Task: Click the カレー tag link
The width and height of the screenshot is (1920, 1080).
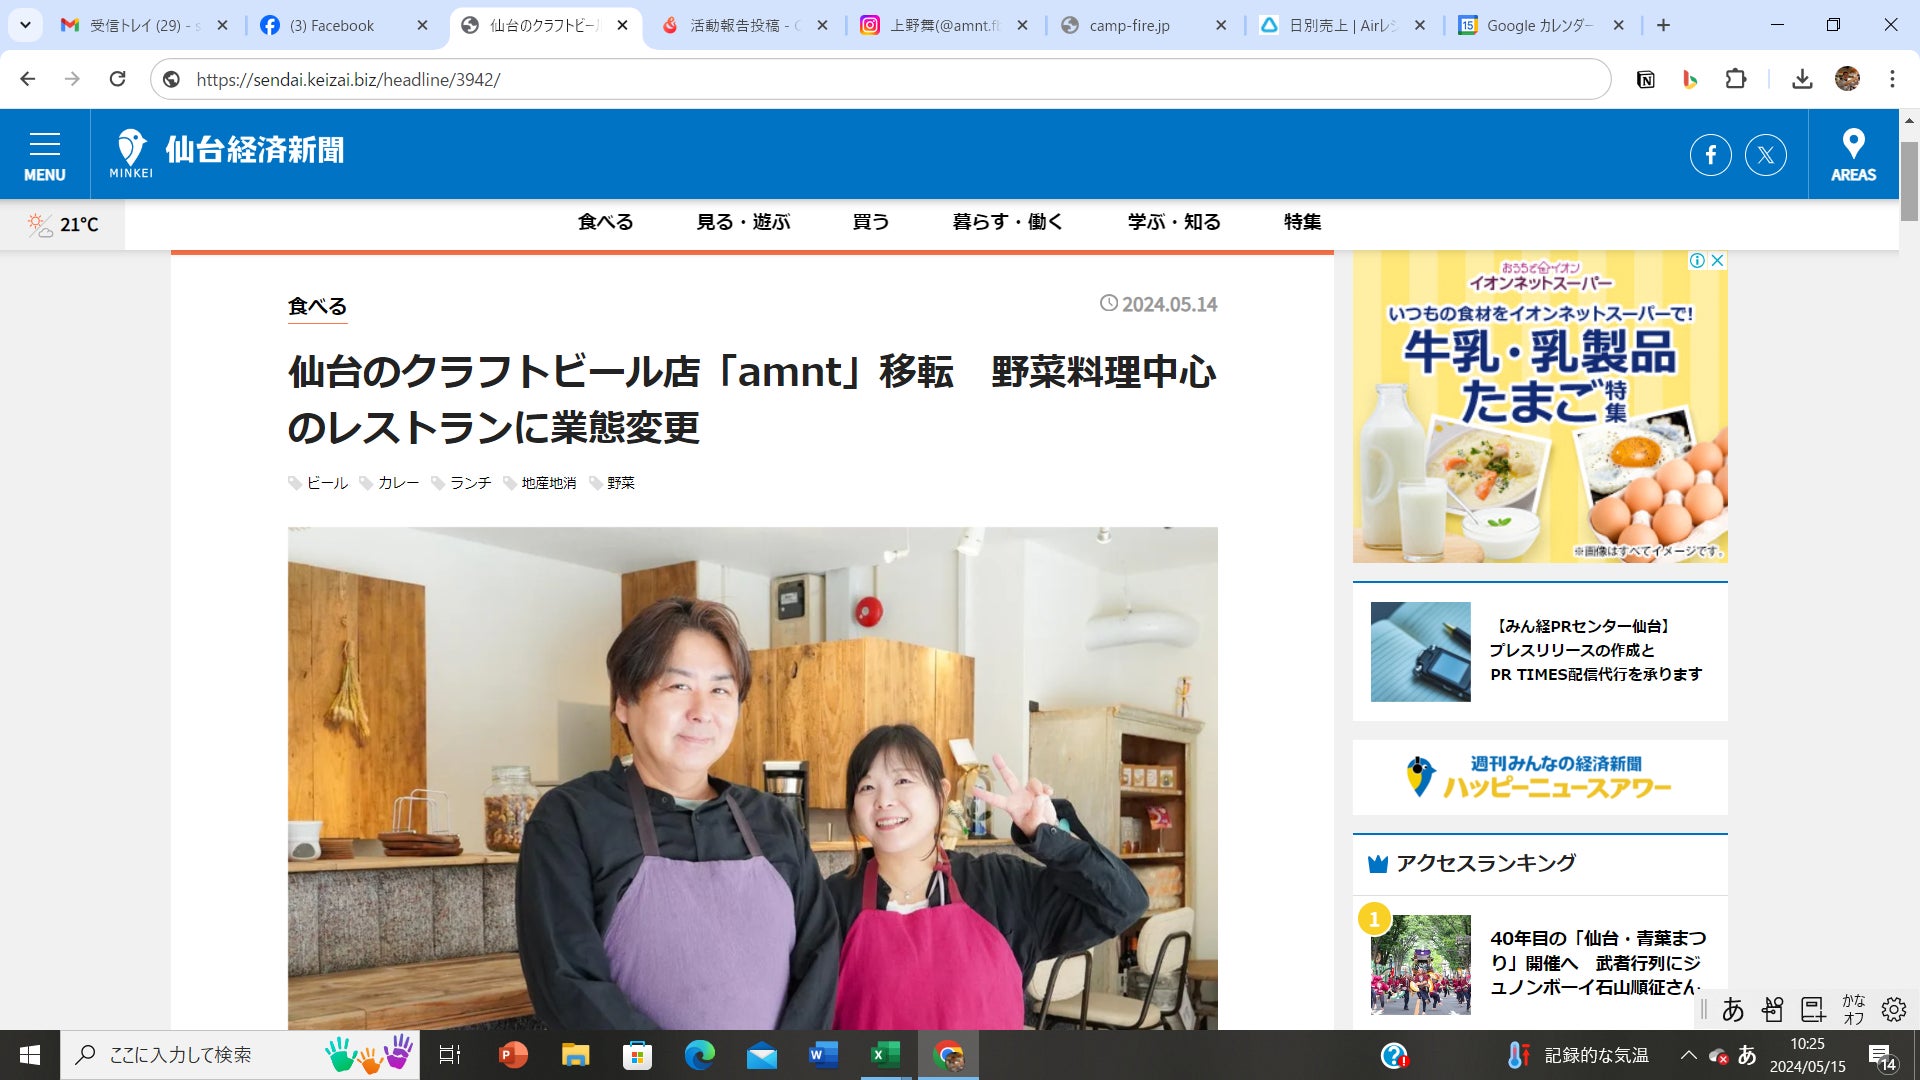Action: pos(398,483)
